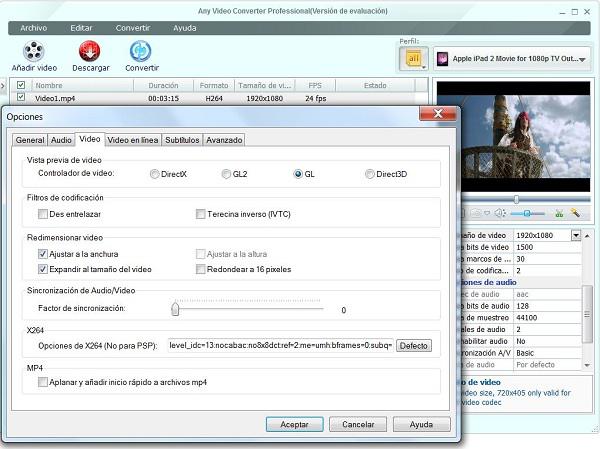Select the Video tab in Opciones
This screenshot has height=449, width=600.
point(90,139)
